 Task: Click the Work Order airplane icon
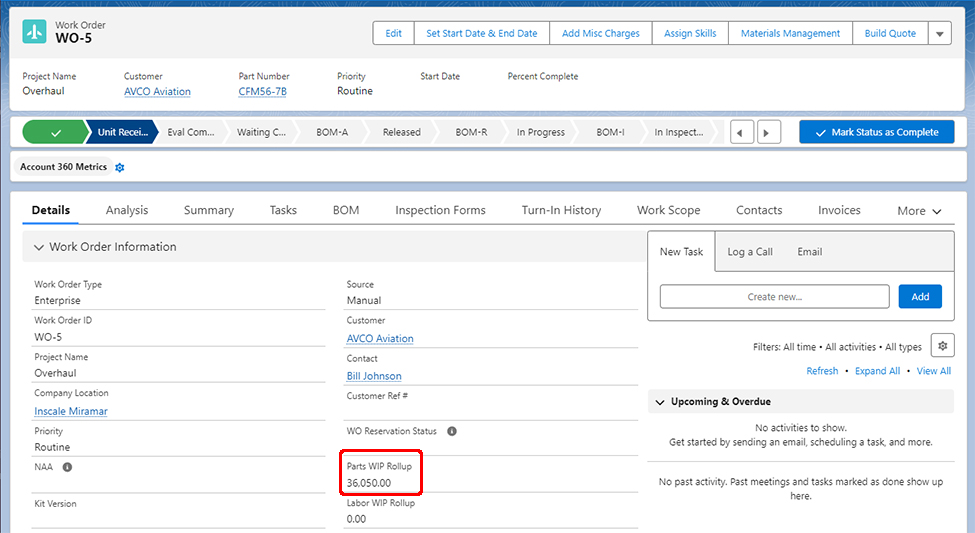(x=34, y=32)
